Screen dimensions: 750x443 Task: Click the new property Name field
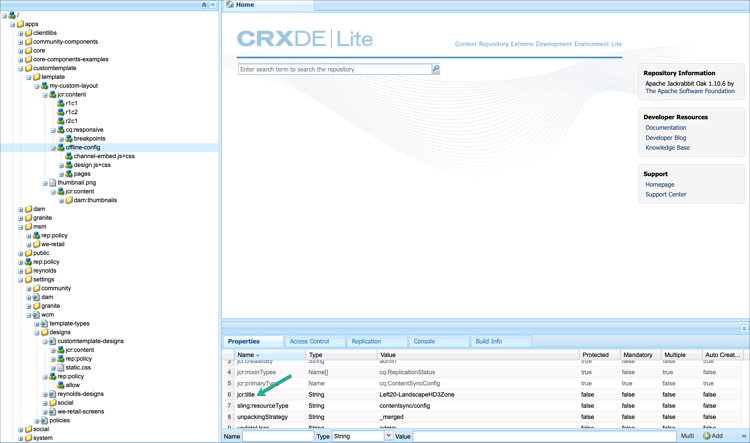tap(278, 436)
